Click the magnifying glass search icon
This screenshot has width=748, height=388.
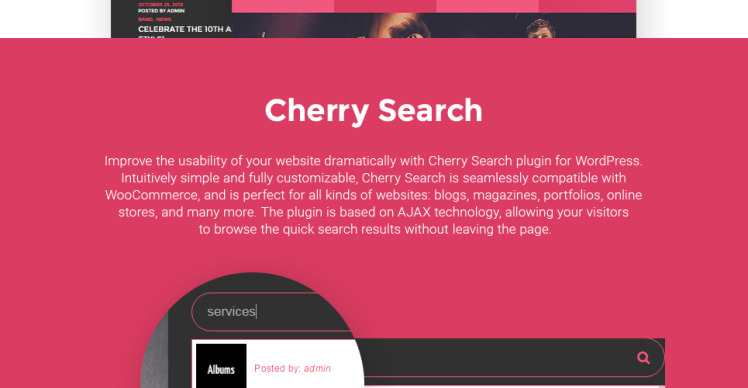(643, 357)
